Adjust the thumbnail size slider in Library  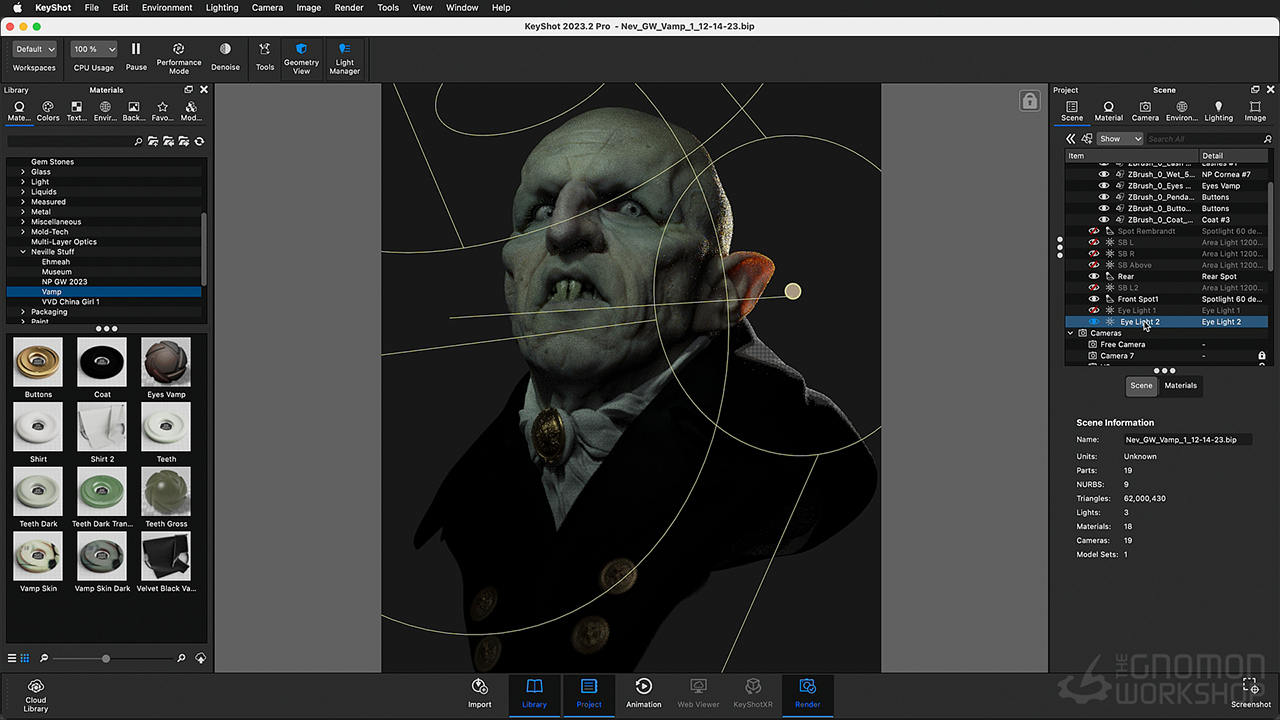pos(106,658)
